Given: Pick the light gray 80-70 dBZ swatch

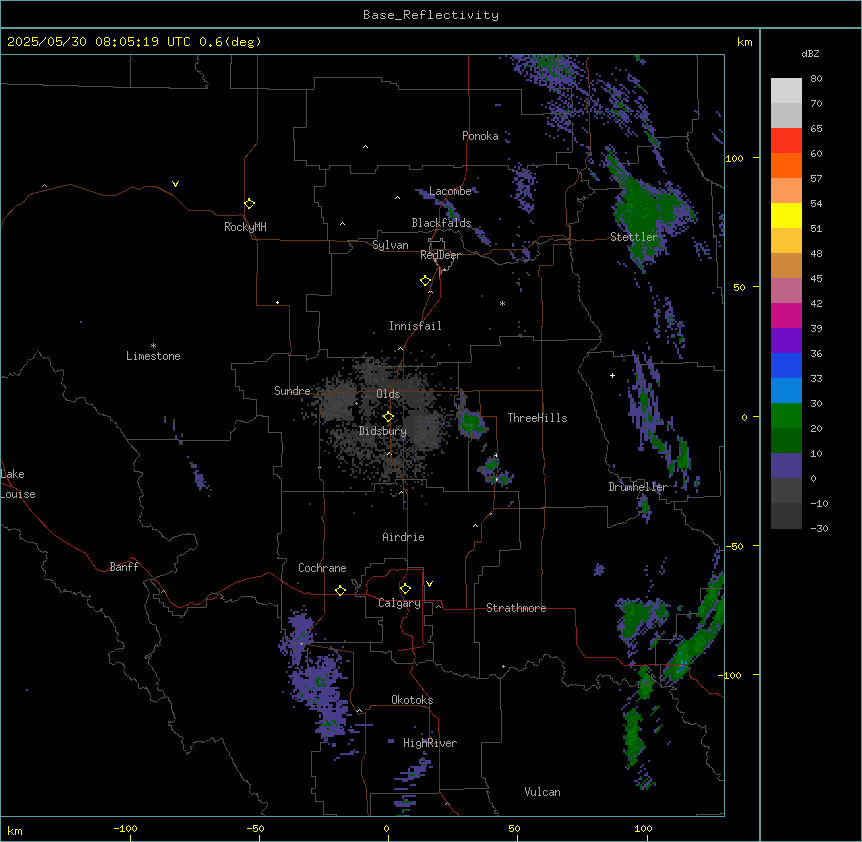Looking at the screenshot, I should tap(786, 91).
